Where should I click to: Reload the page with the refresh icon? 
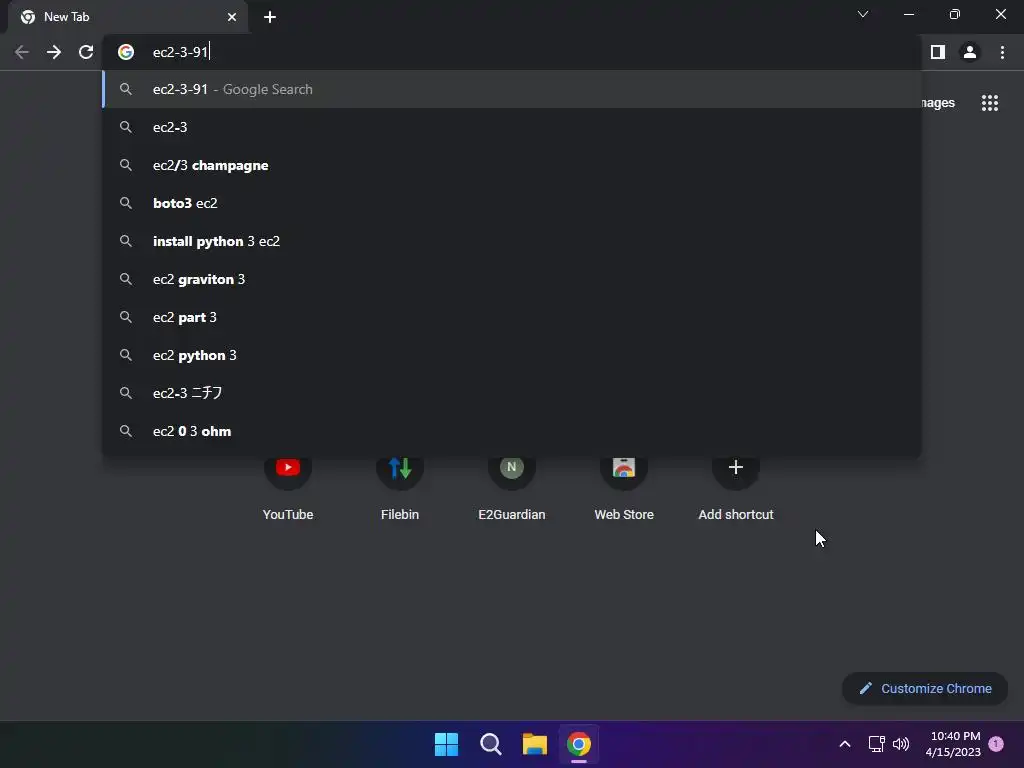point(86,52)
